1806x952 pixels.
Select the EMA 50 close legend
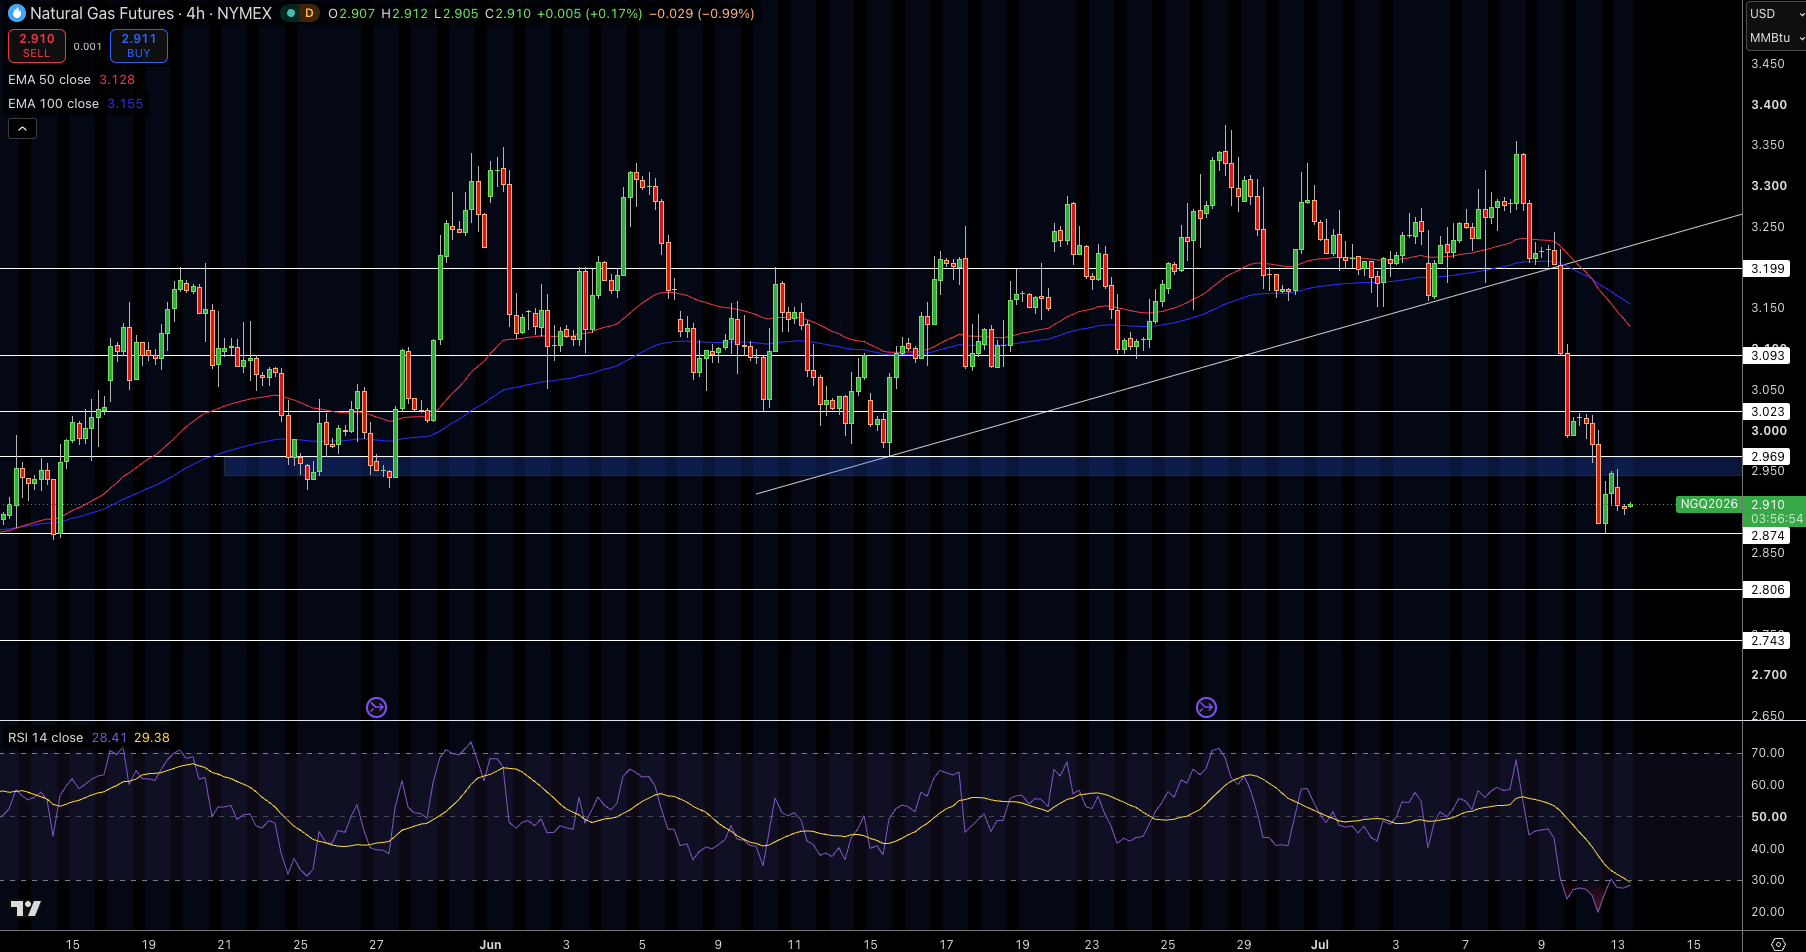pos(49,80)
